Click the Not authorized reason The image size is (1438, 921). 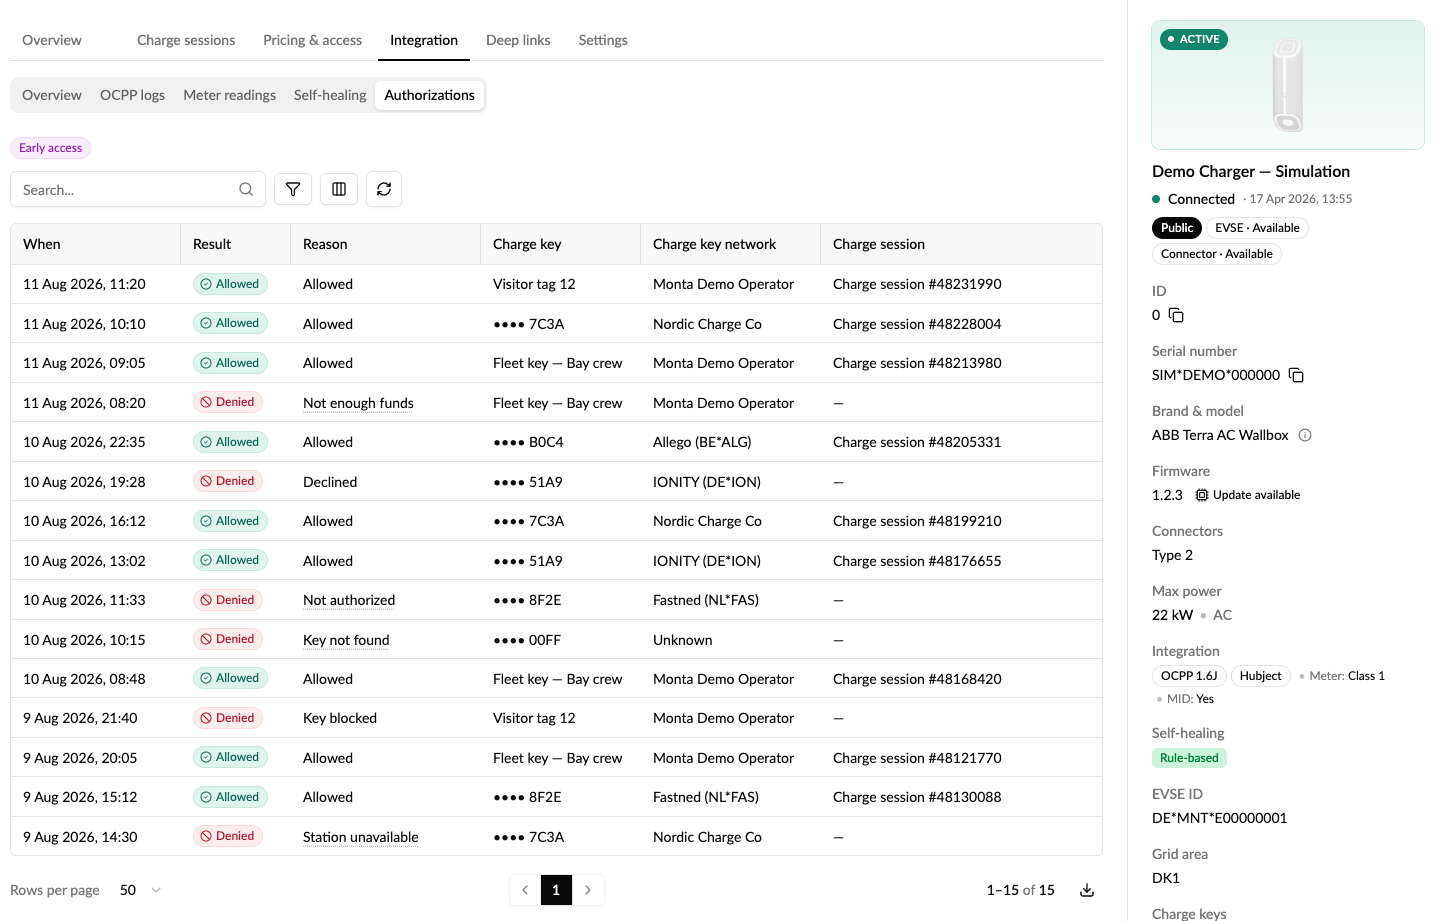tap(349, 600)
